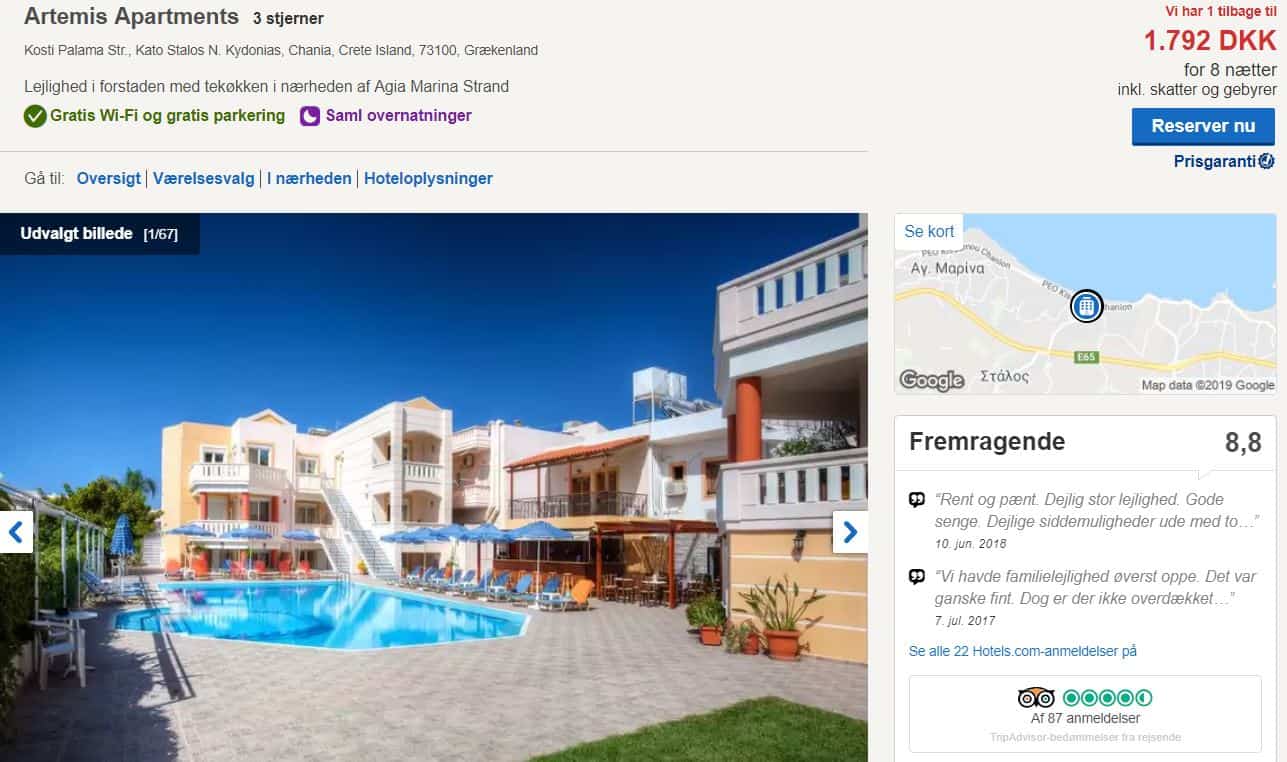Open the I nærheden section link
Screen dimensions: 1287x762
pyautogui.click(x=309, y=178)
